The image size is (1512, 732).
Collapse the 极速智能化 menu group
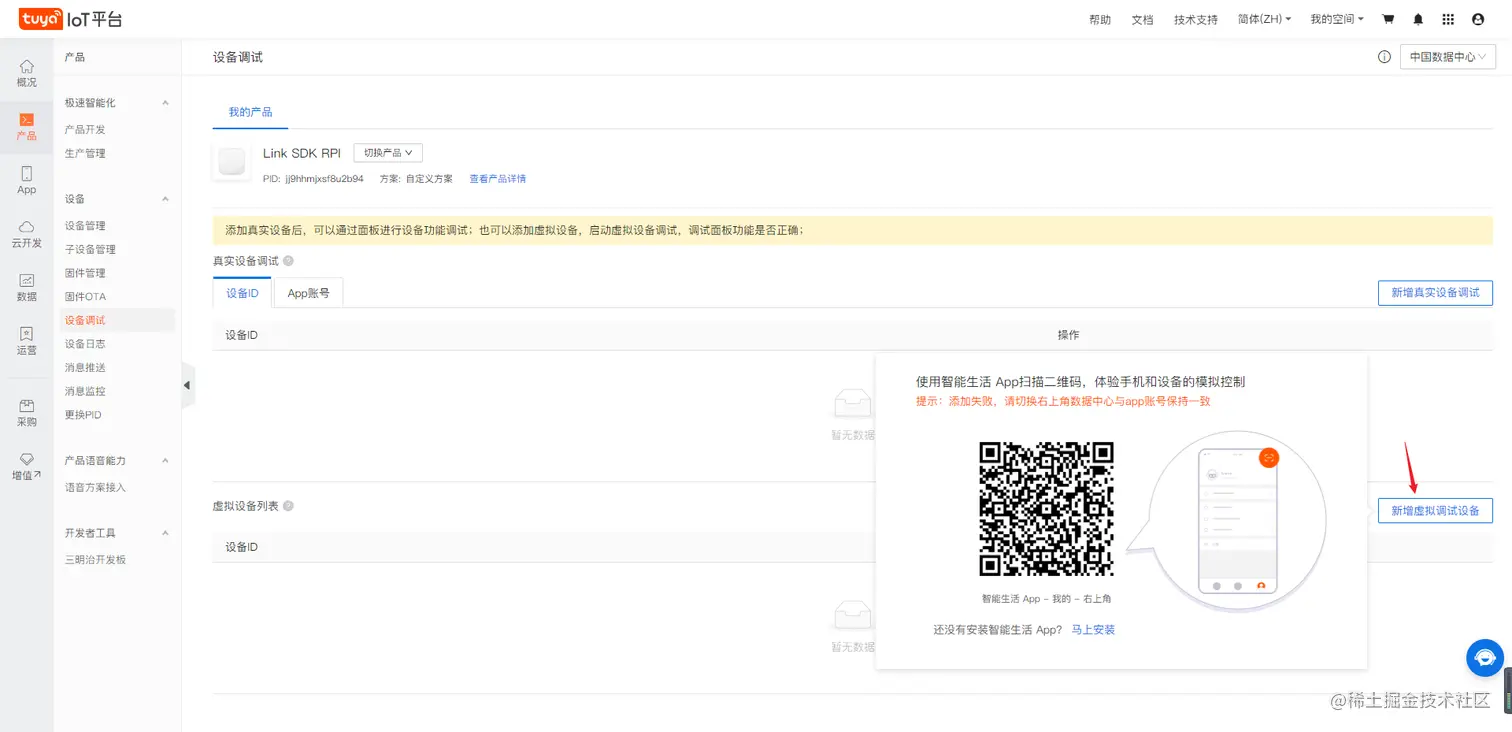(166, 103)
